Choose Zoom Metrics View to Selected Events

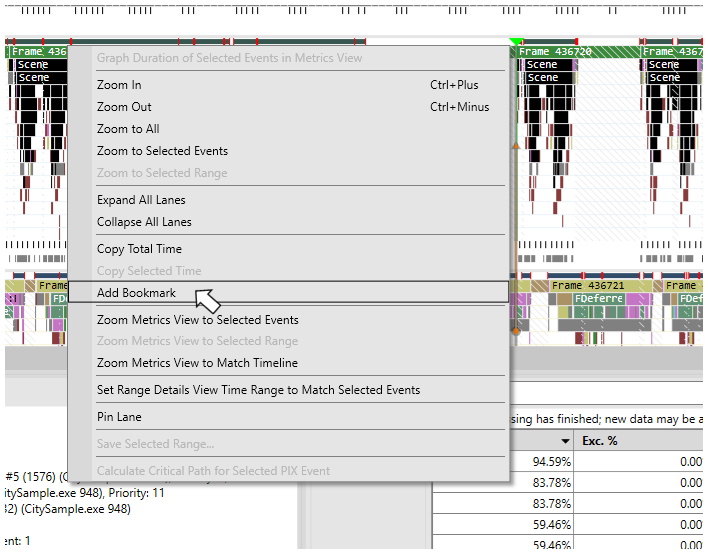[289, 320]
